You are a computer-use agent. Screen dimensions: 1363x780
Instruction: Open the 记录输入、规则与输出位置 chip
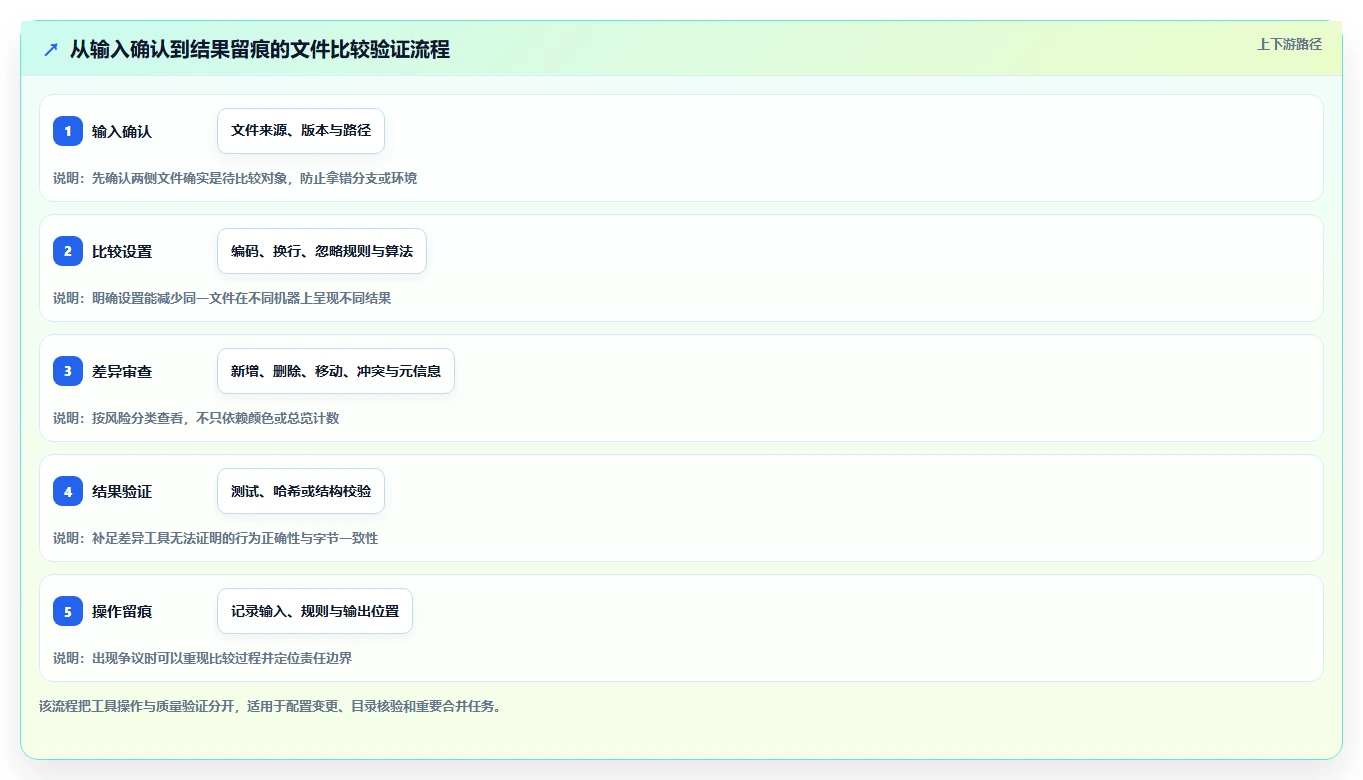[x=315, y=611]
